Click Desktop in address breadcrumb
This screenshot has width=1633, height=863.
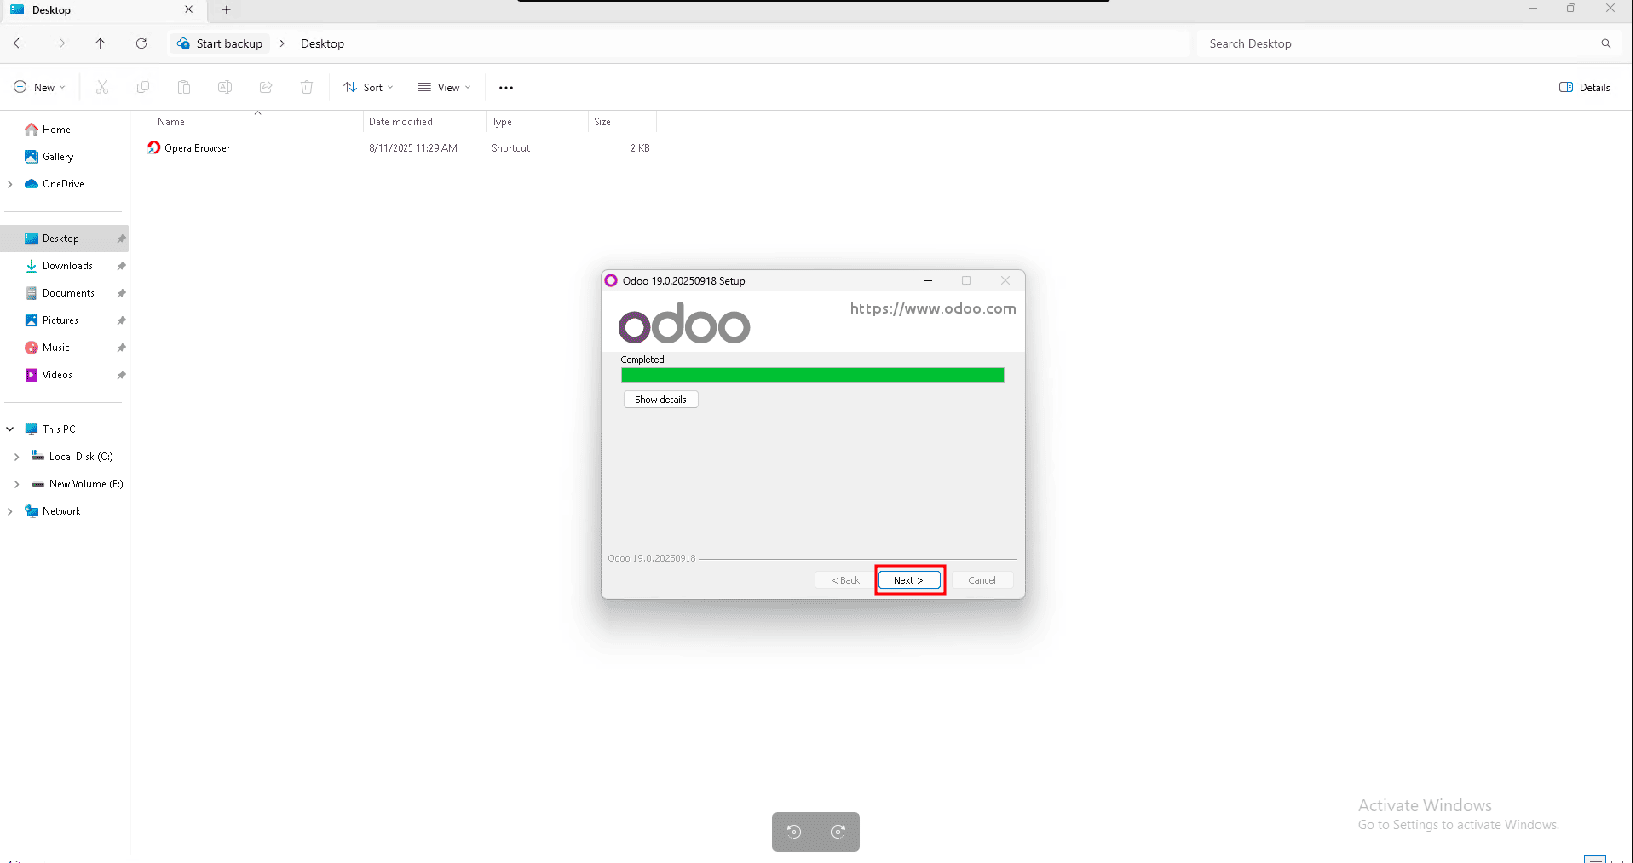(322, 44)
